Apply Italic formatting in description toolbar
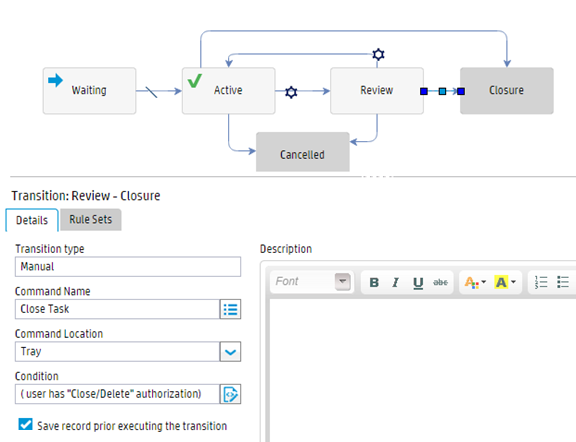576x442 pixels. (x=396, y=282)
